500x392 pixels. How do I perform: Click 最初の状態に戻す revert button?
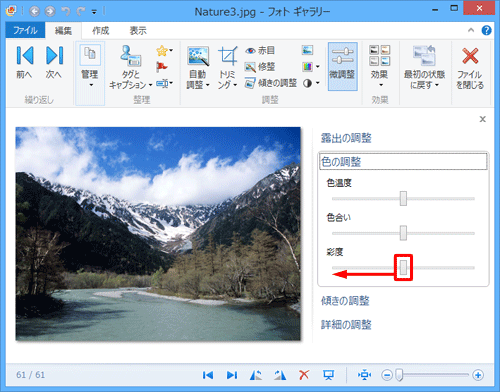click(x=424, y=67)
